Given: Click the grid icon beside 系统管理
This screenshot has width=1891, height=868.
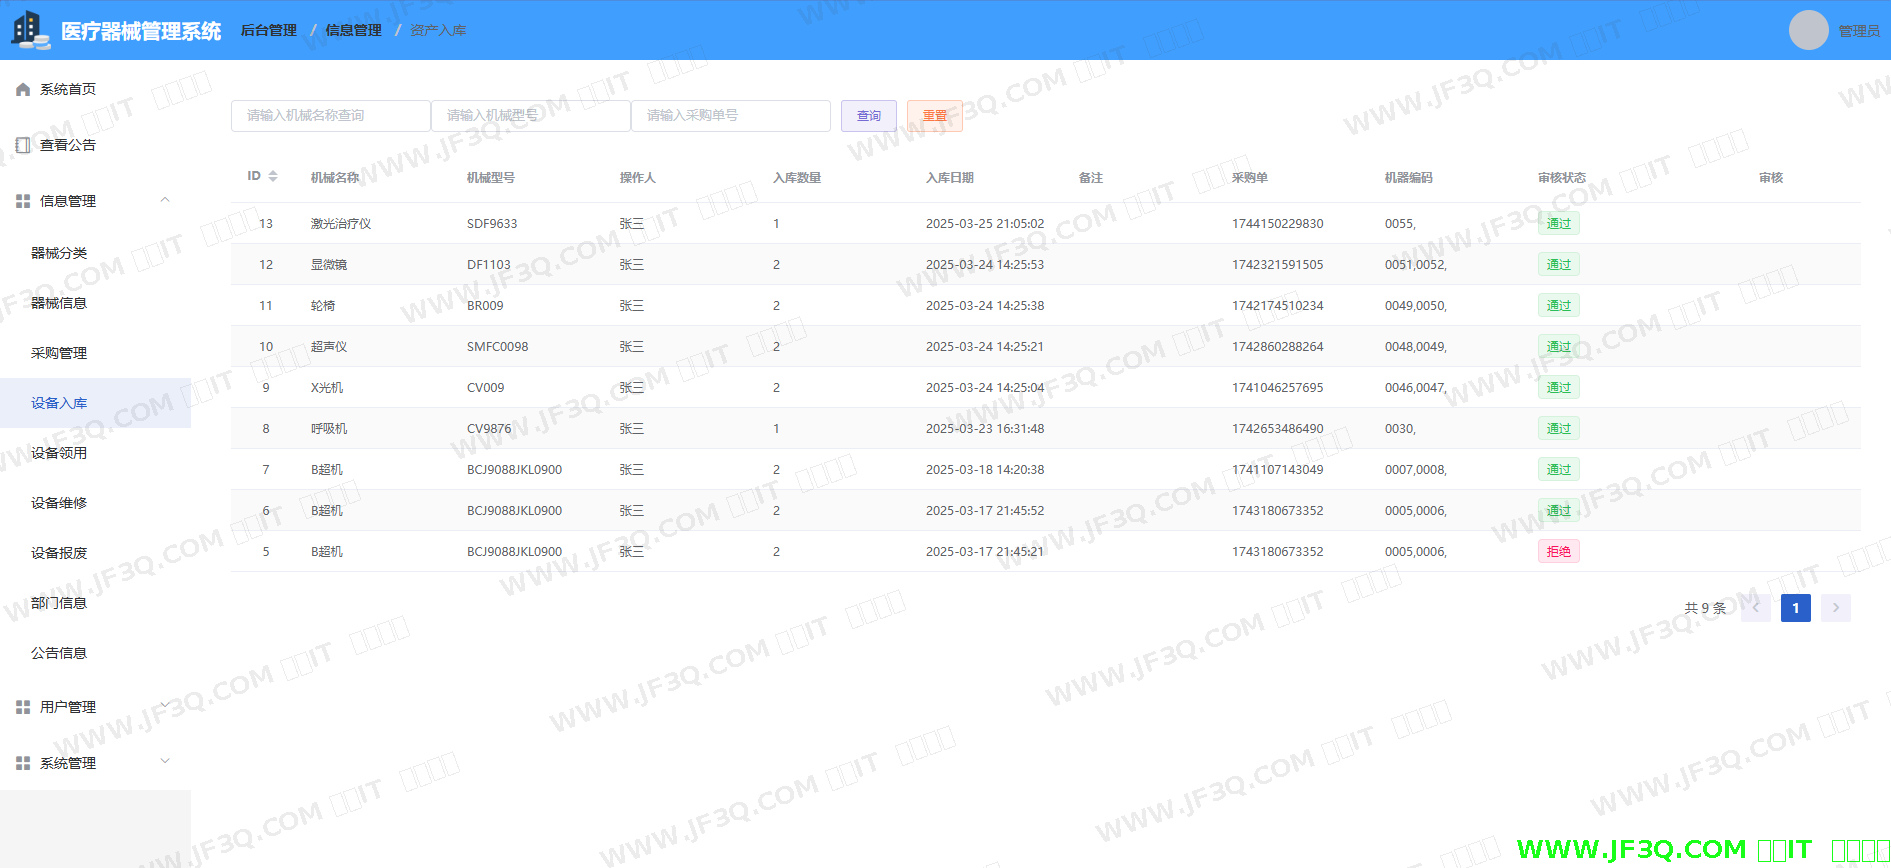Looking at the screenshot, I should point(23,764).
